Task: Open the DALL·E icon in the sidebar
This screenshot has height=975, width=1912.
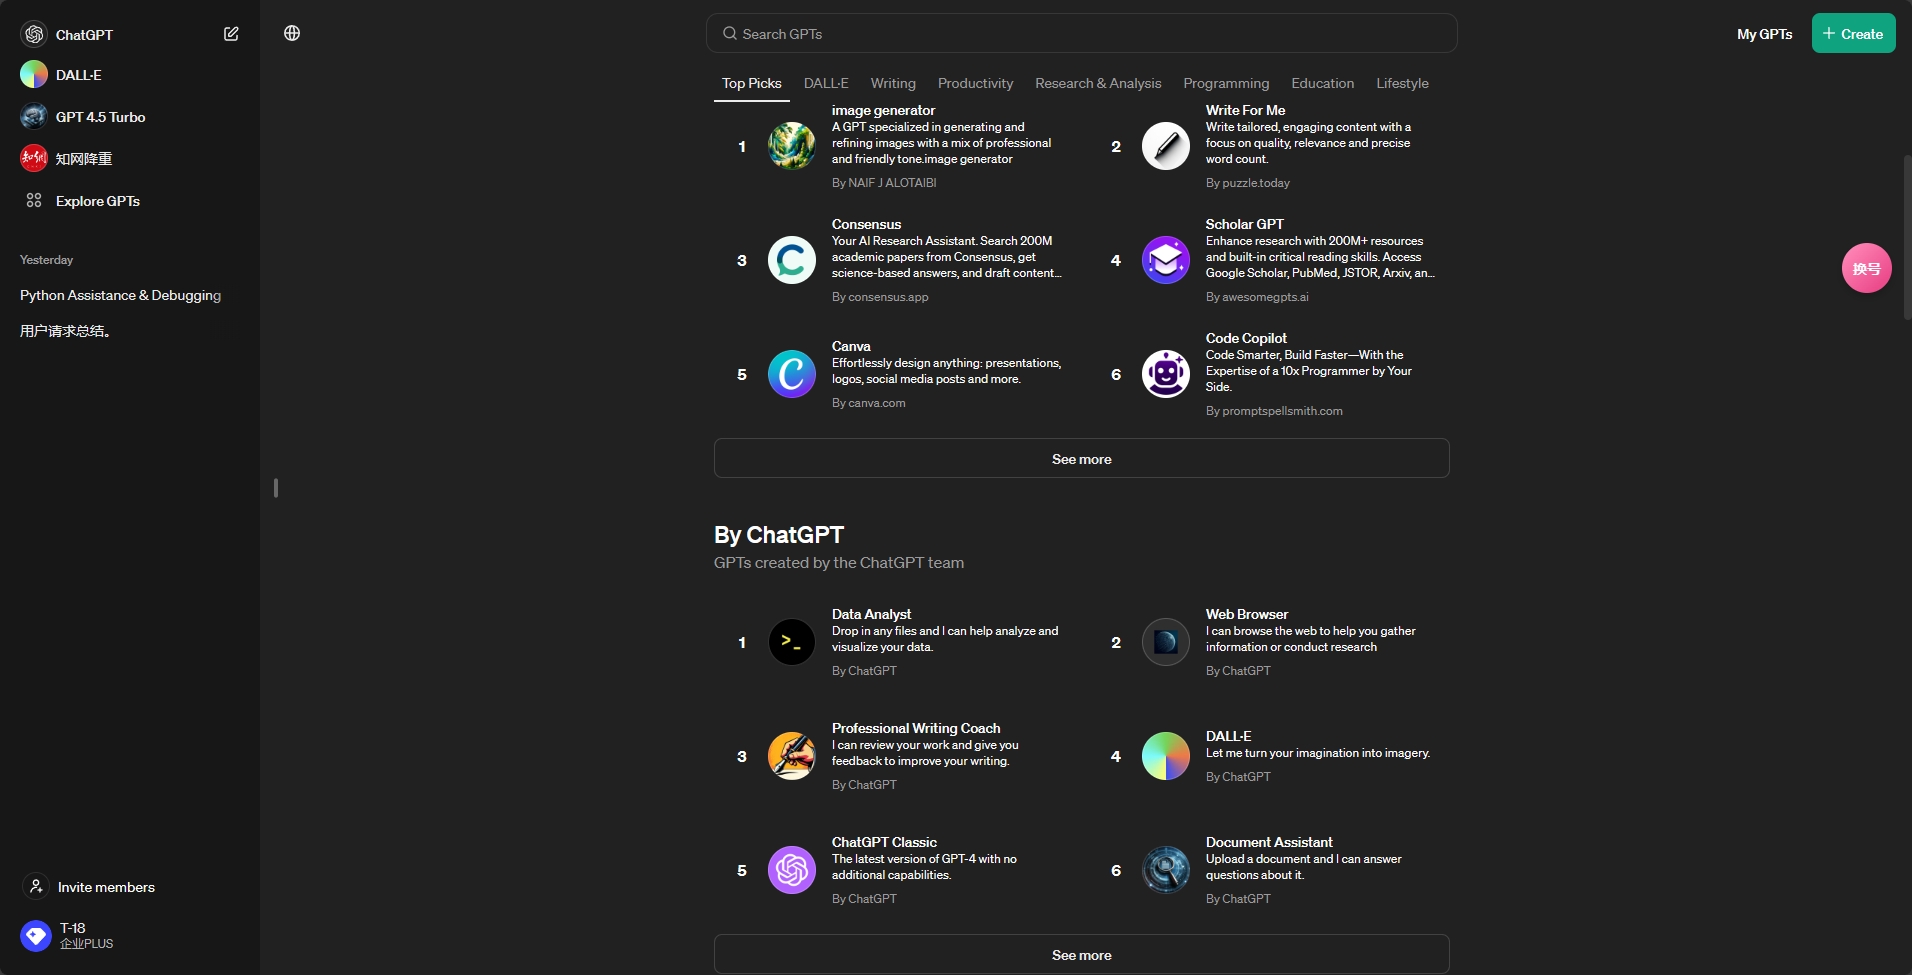Action: pyautogui.click(x=34, y=75)
